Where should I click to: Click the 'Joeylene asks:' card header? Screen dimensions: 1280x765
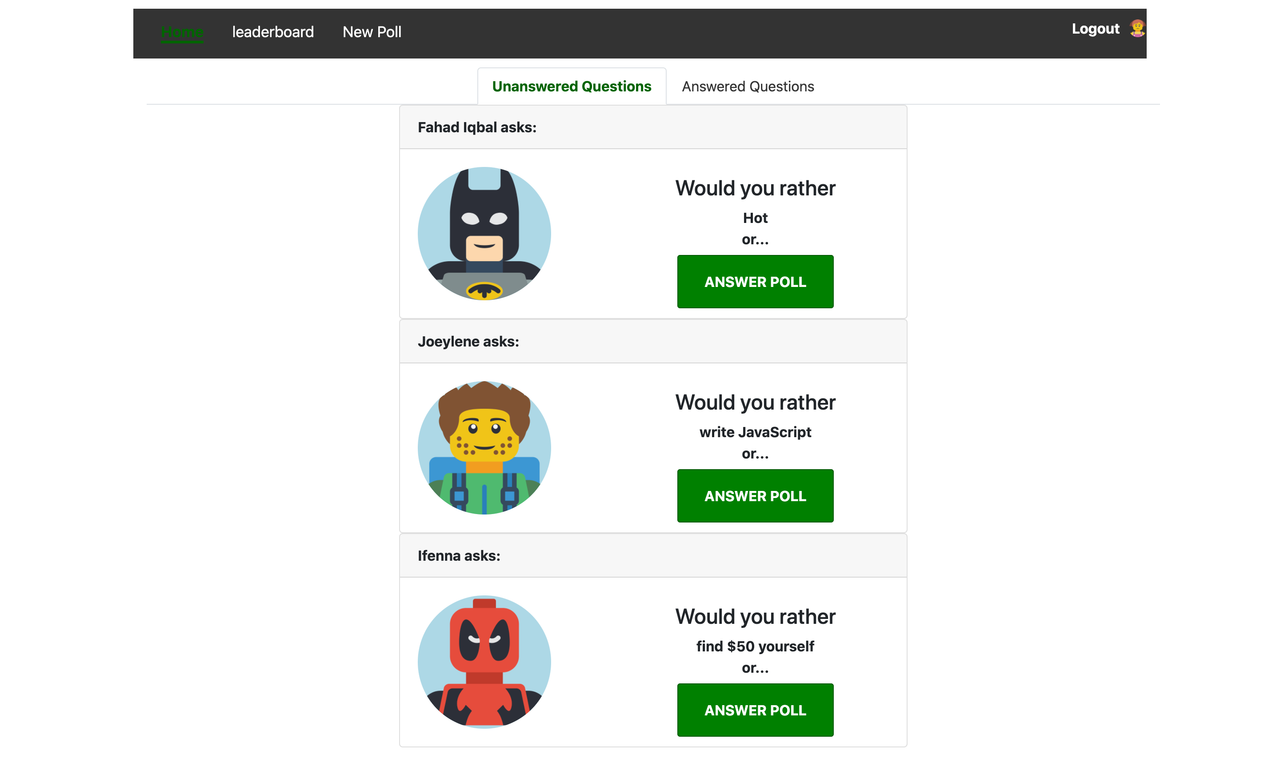click(x=653, y=341)
